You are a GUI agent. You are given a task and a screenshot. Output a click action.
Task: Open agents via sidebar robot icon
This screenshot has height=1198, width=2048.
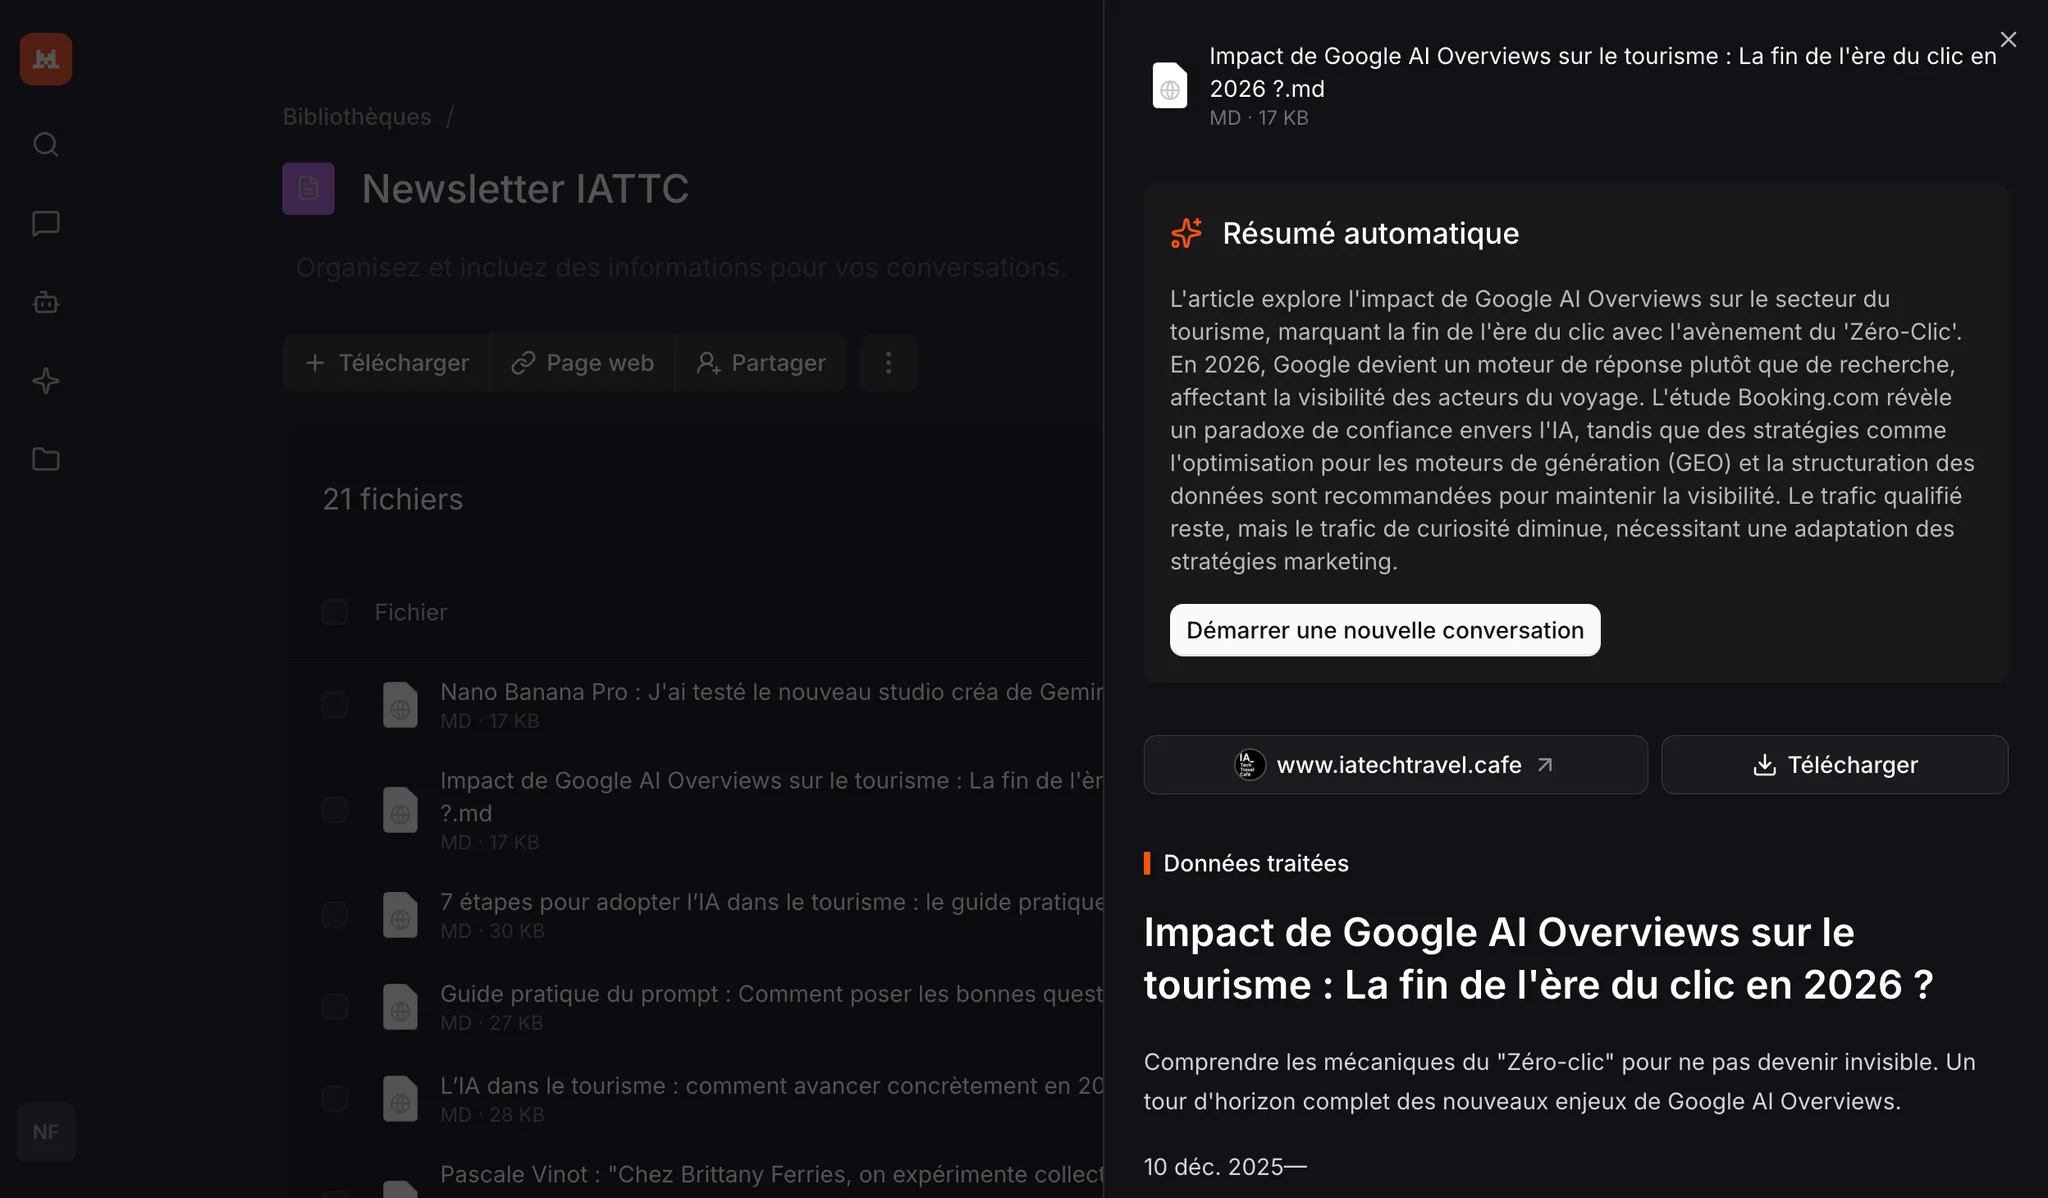click(x=46, y=302)
